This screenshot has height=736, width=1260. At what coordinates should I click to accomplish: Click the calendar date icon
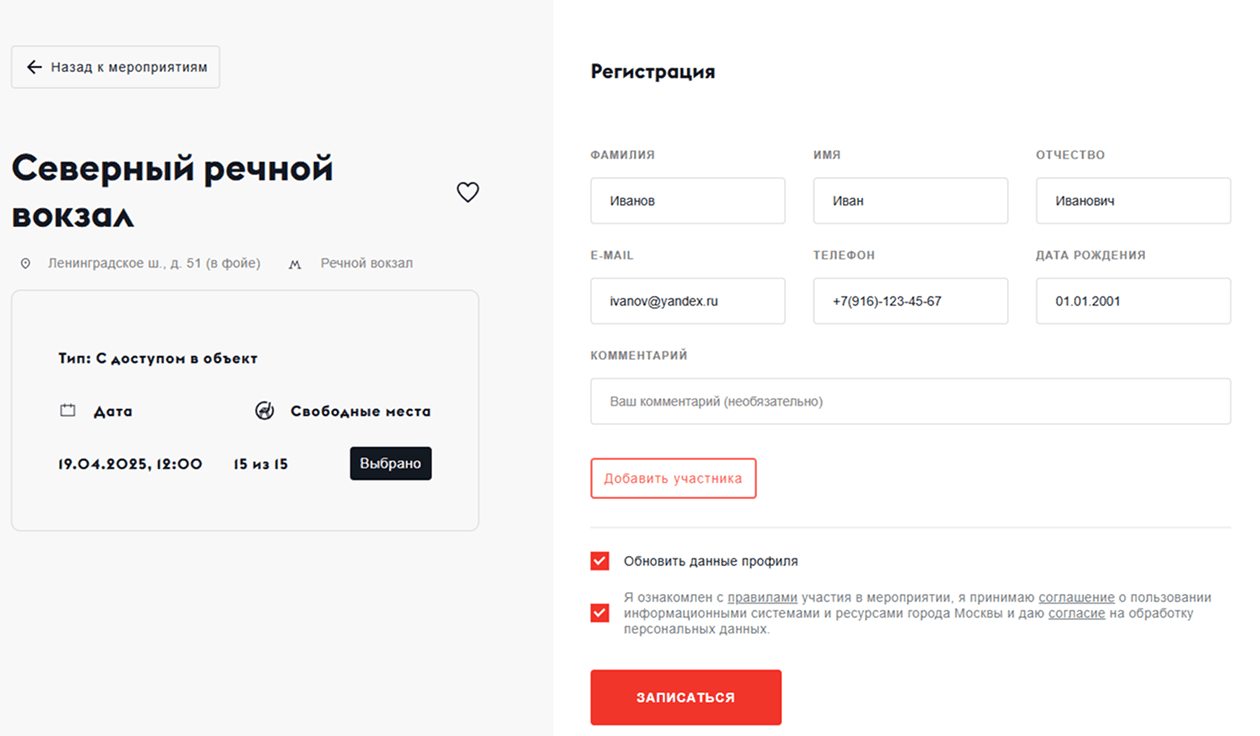click(x=68, y=410)
